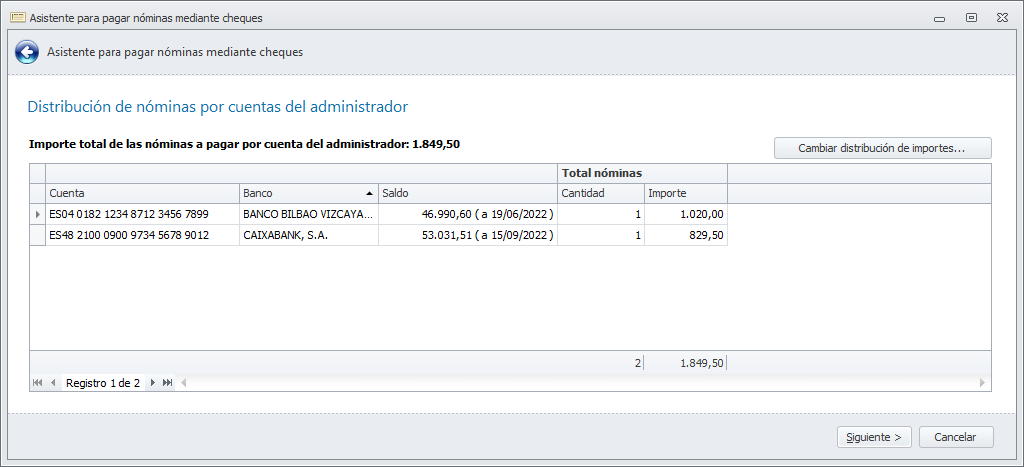Sort by the Saldo column header
Image resolution: width=1024 pixels, height=467 pixels.
click(467, 193)
